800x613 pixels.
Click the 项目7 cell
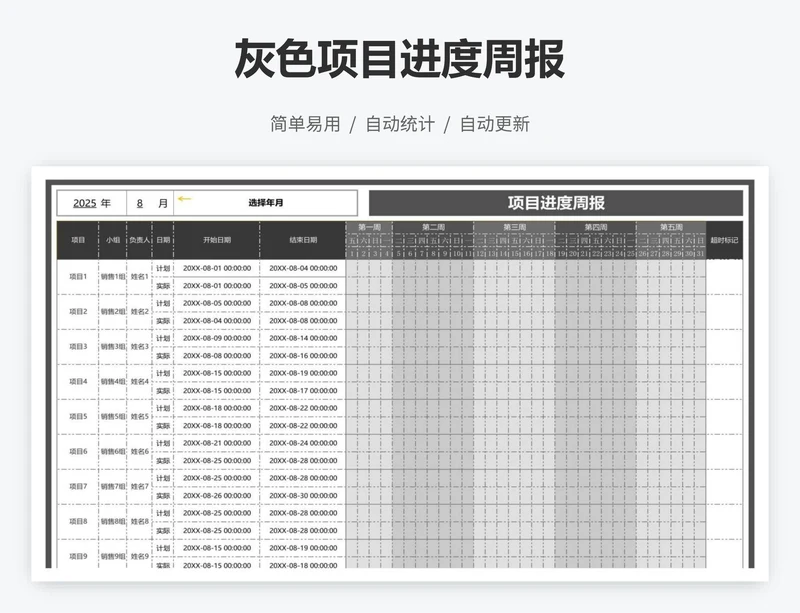78,486
